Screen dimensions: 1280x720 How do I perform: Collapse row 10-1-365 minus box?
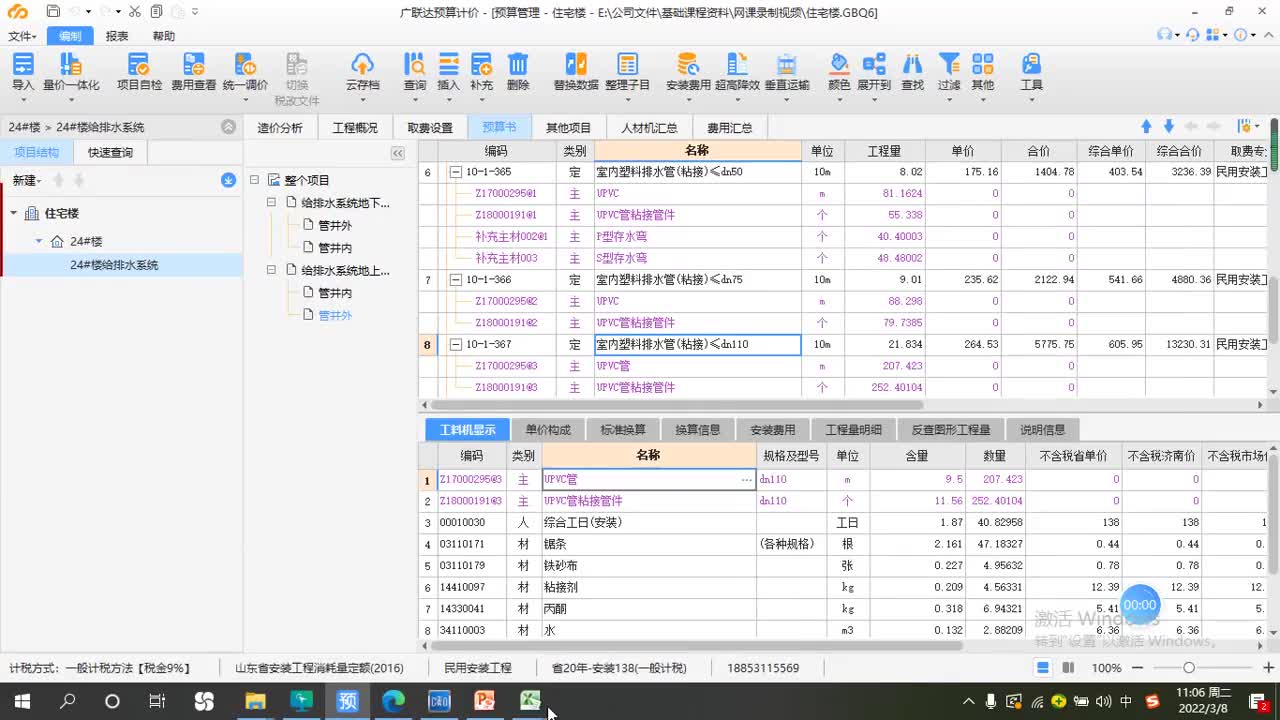456,172
